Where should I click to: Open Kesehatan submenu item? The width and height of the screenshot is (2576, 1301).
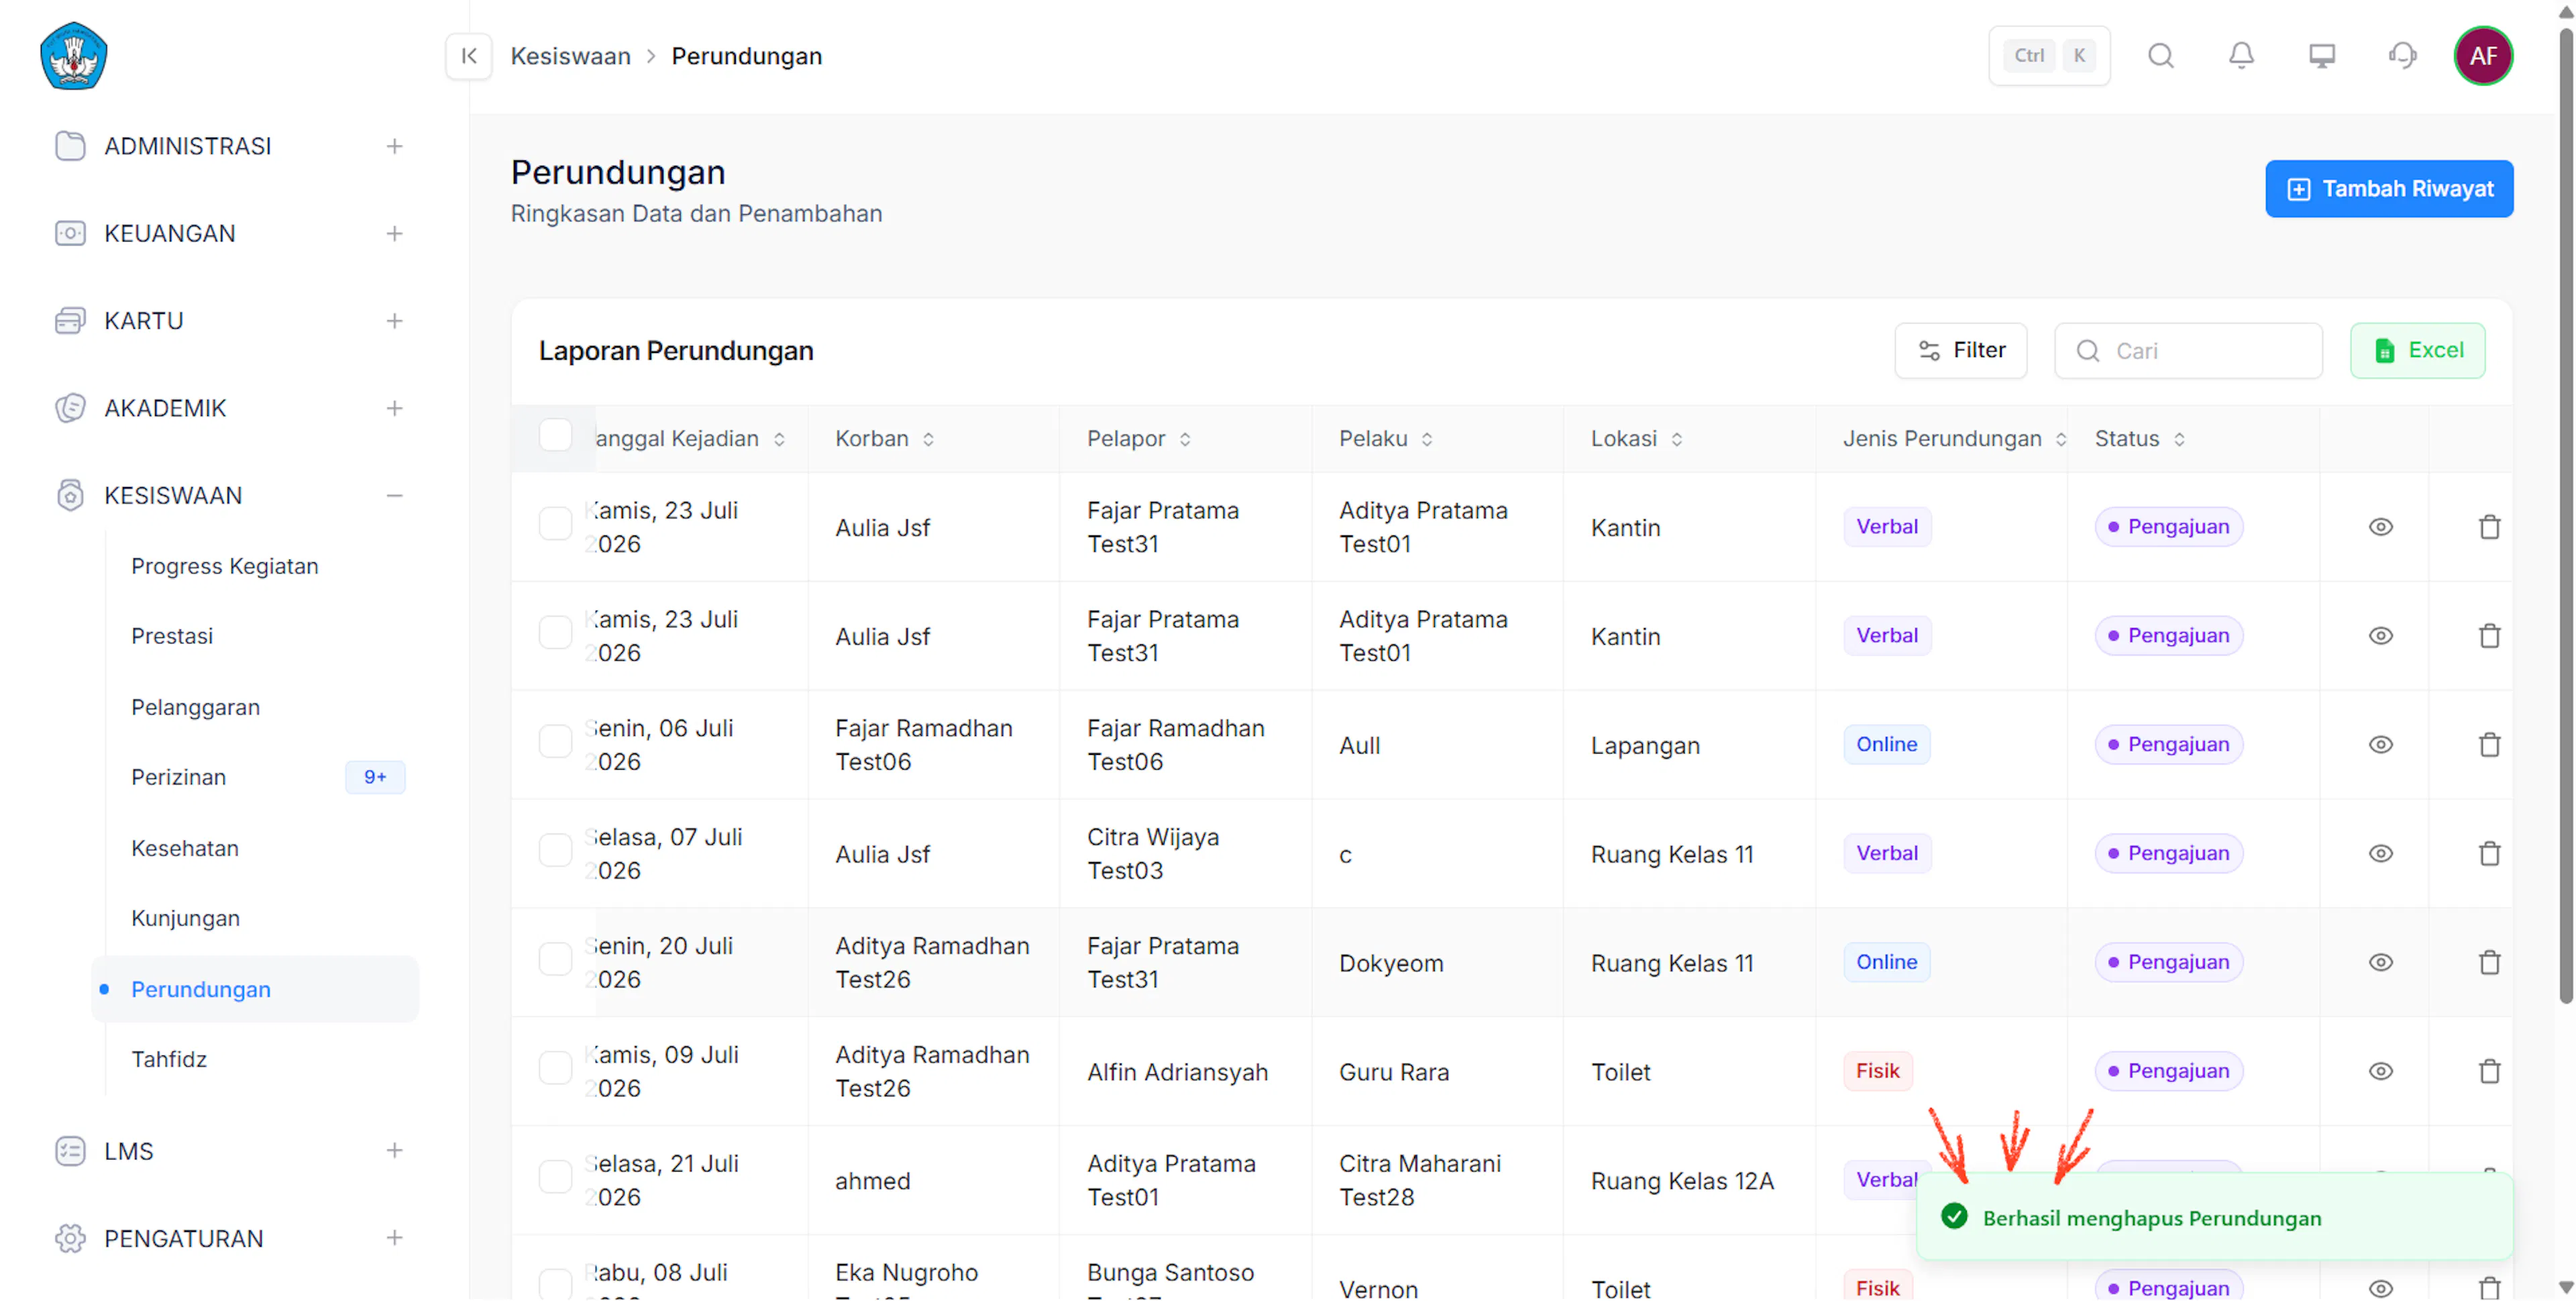[x=185, y=848]
